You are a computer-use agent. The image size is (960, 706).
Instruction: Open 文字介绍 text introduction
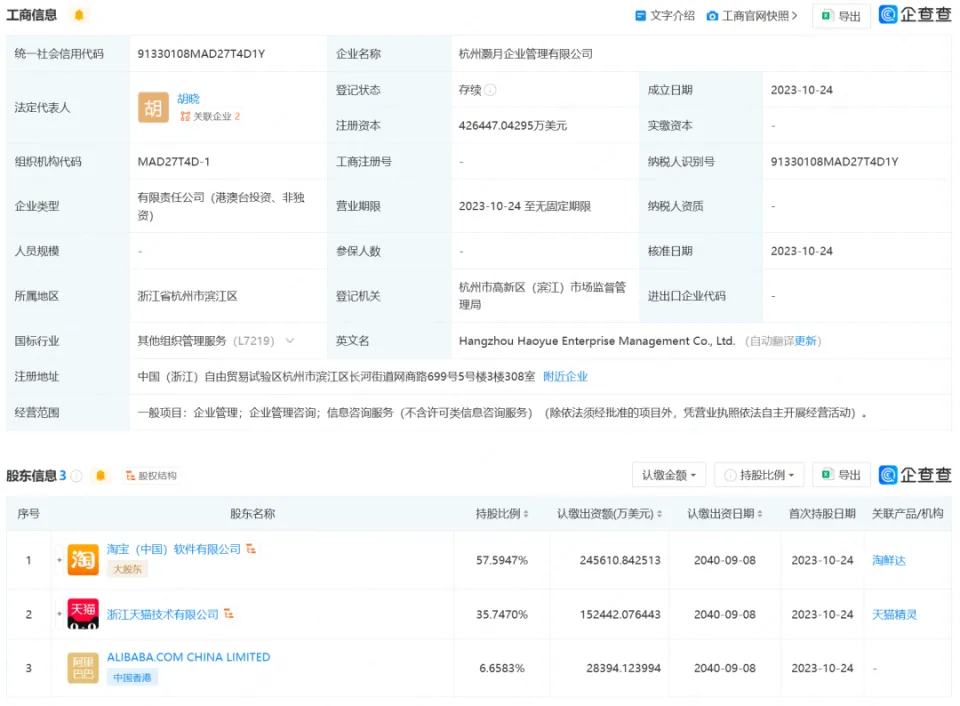coord(665,15)
